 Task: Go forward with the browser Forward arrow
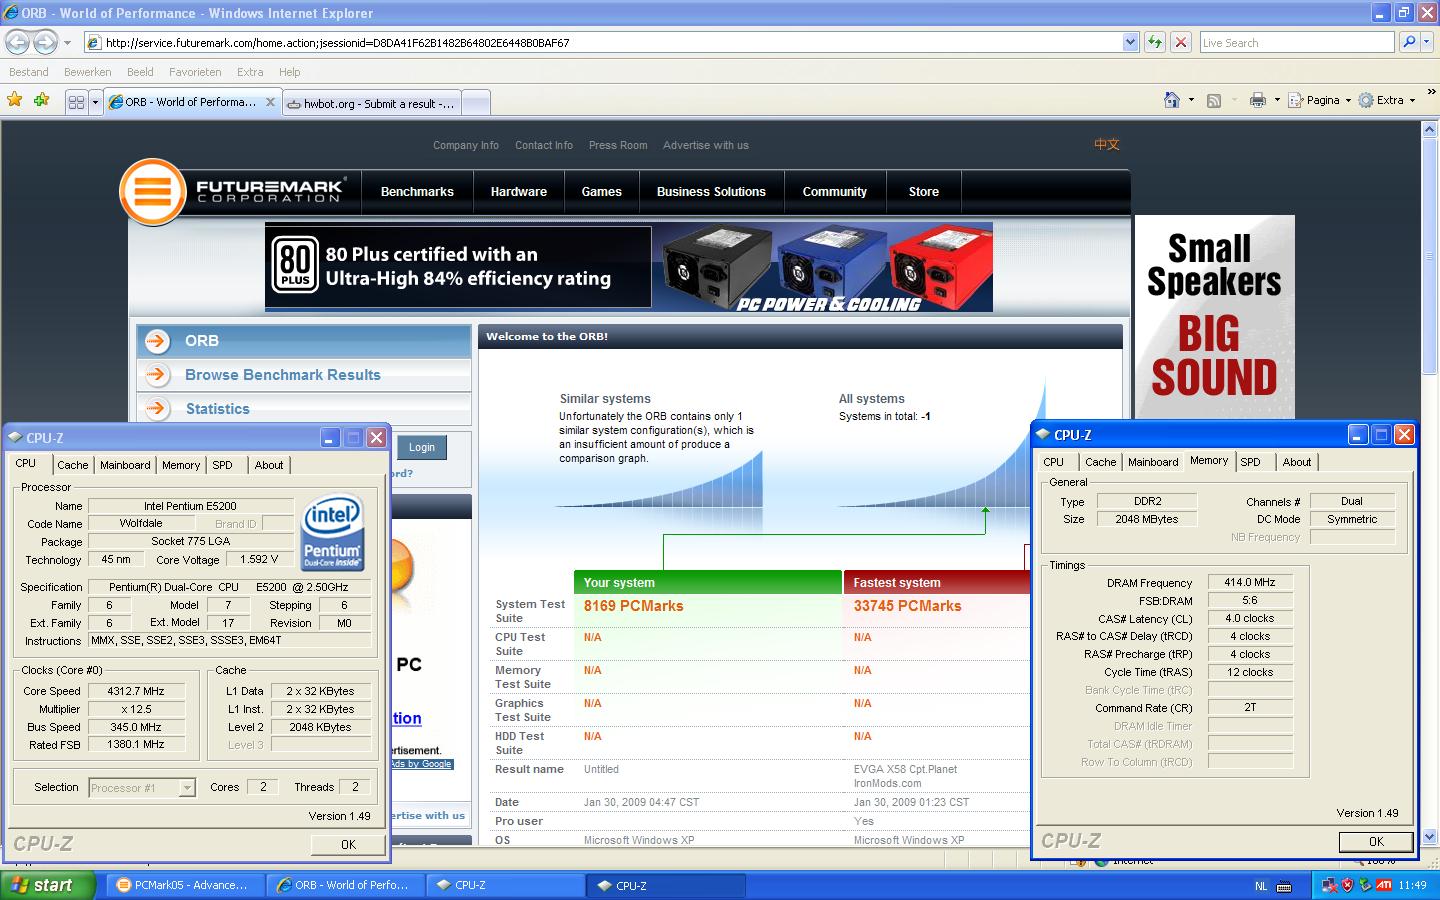tap(45, 42)
